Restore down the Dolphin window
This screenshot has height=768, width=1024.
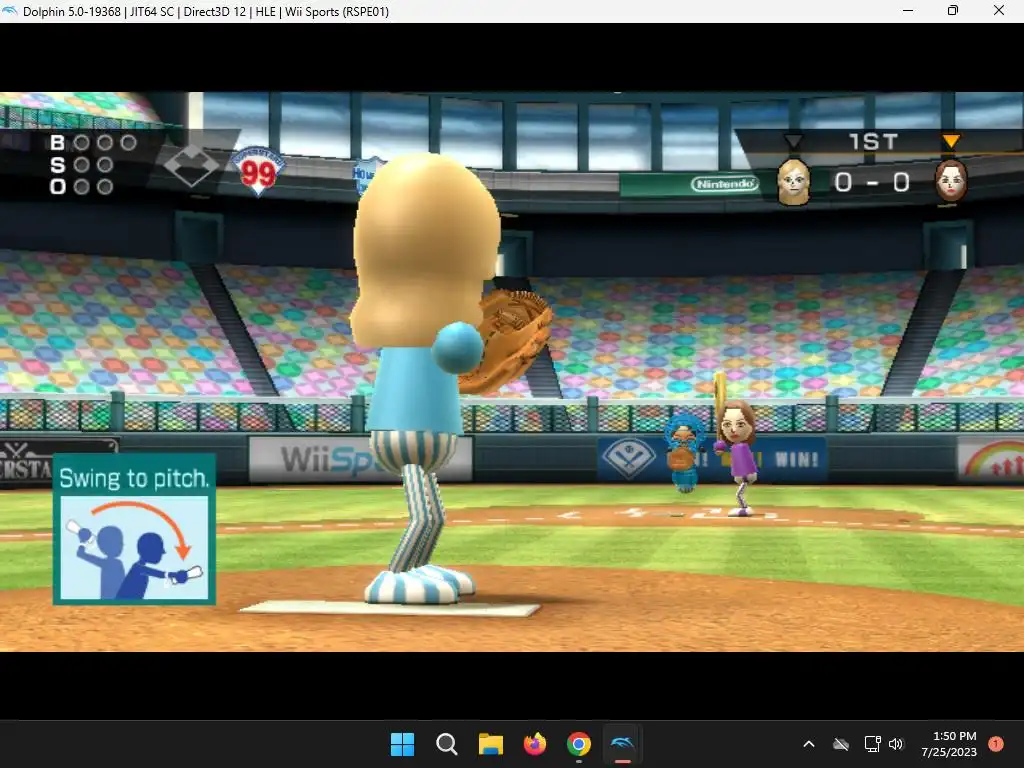[953, 10]
